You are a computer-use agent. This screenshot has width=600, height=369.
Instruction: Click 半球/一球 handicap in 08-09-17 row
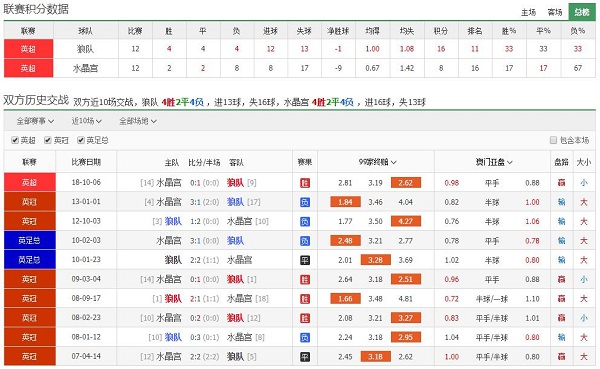click(x=492, y=299)
